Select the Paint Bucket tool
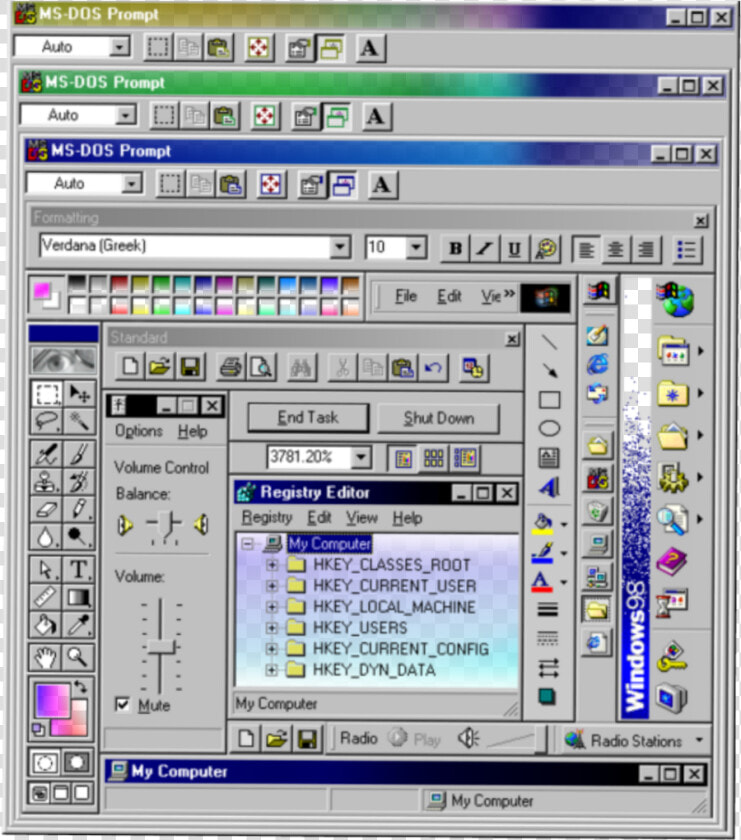This screenshot has height=840, width=741. (46, 625)
